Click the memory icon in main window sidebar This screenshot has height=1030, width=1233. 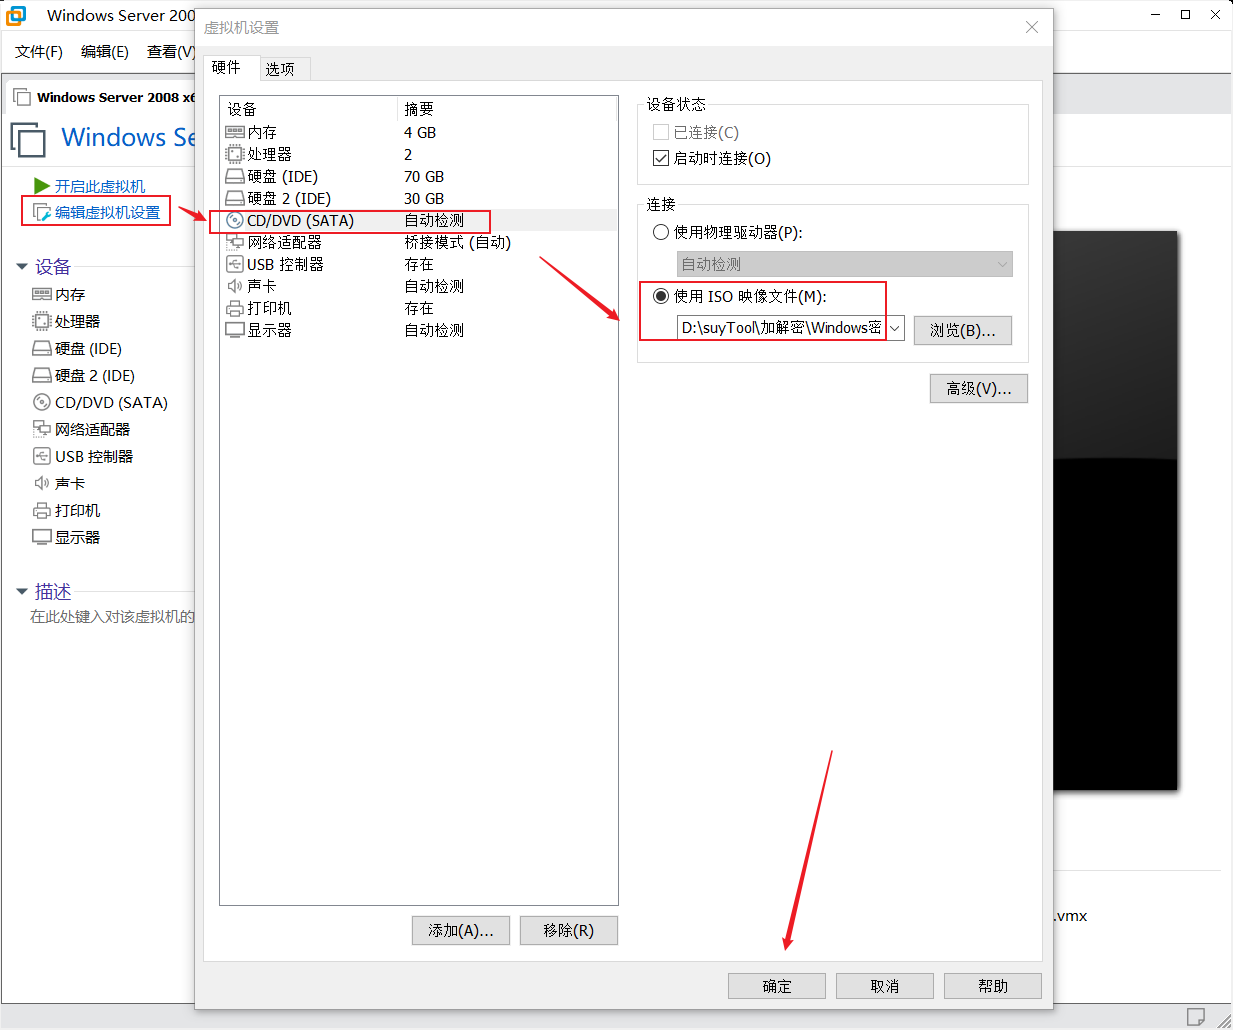click(x=42, y=294)
